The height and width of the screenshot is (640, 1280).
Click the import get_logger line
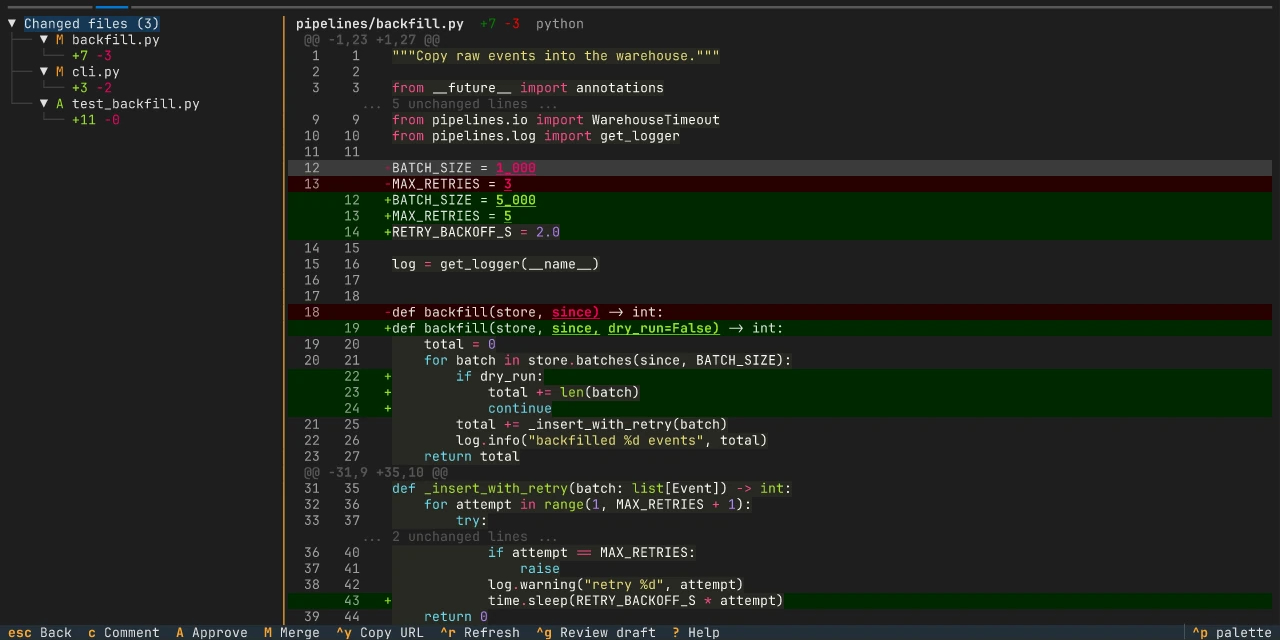[780, 136]
